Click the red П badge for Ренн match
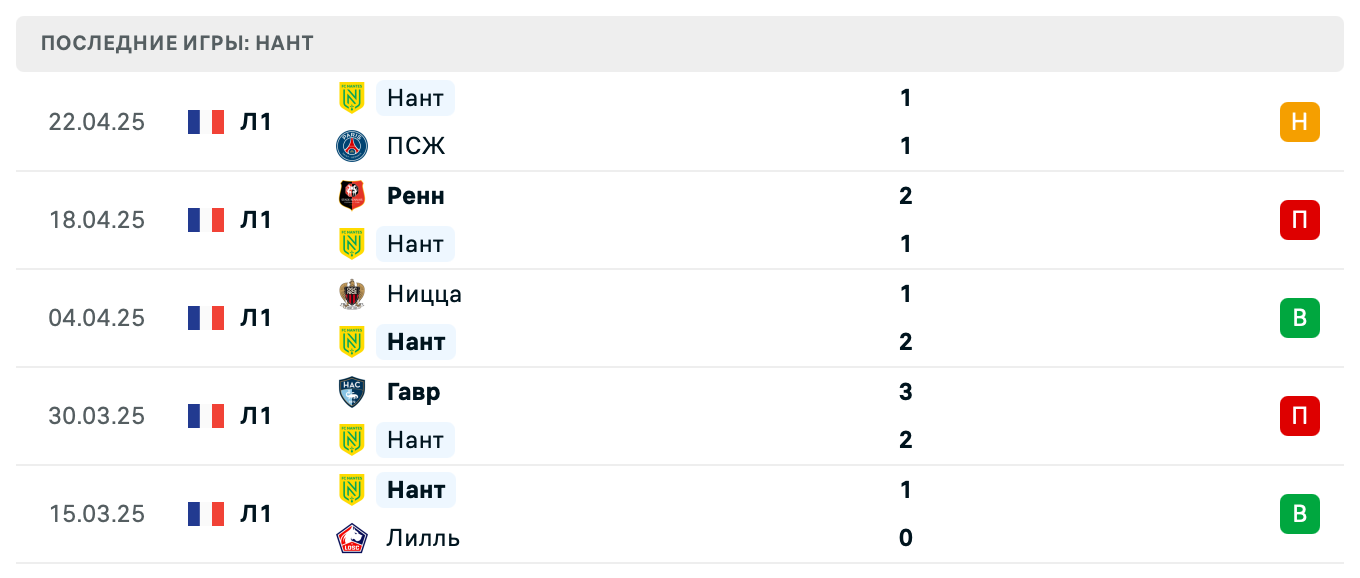 [1299, 220]
